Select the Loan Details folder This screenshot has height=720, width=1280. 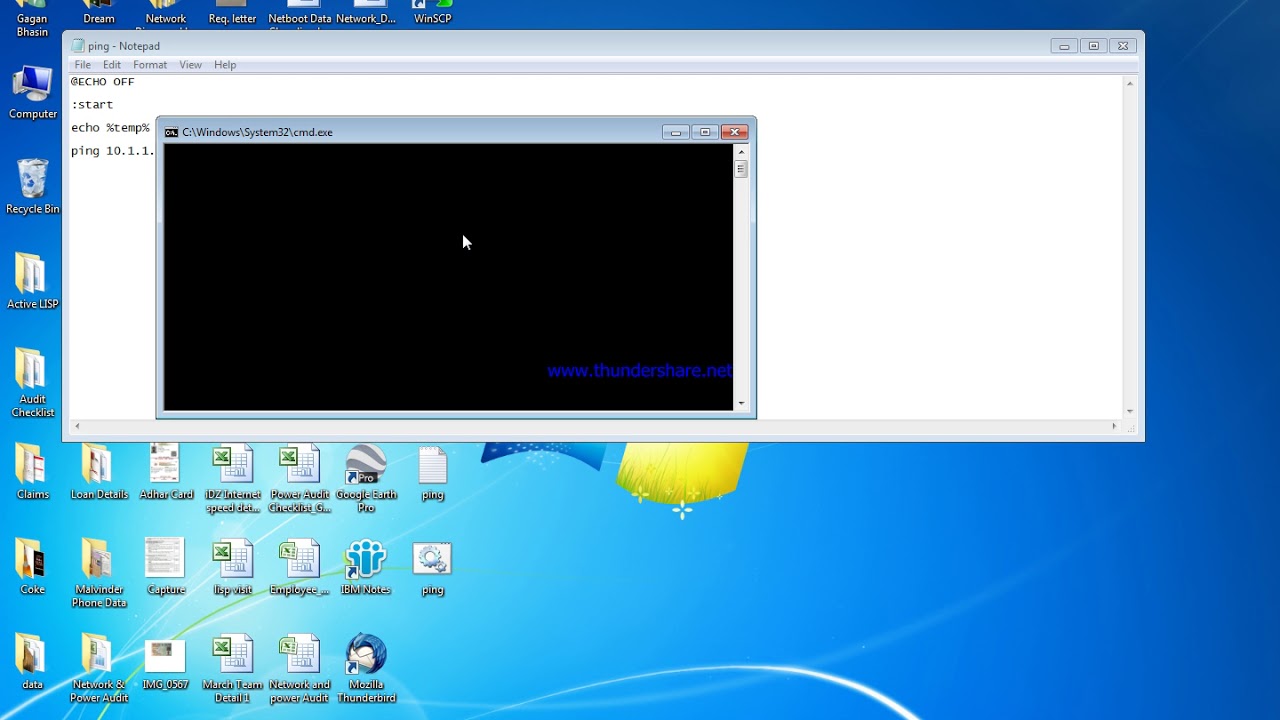[x=99, y=472]
